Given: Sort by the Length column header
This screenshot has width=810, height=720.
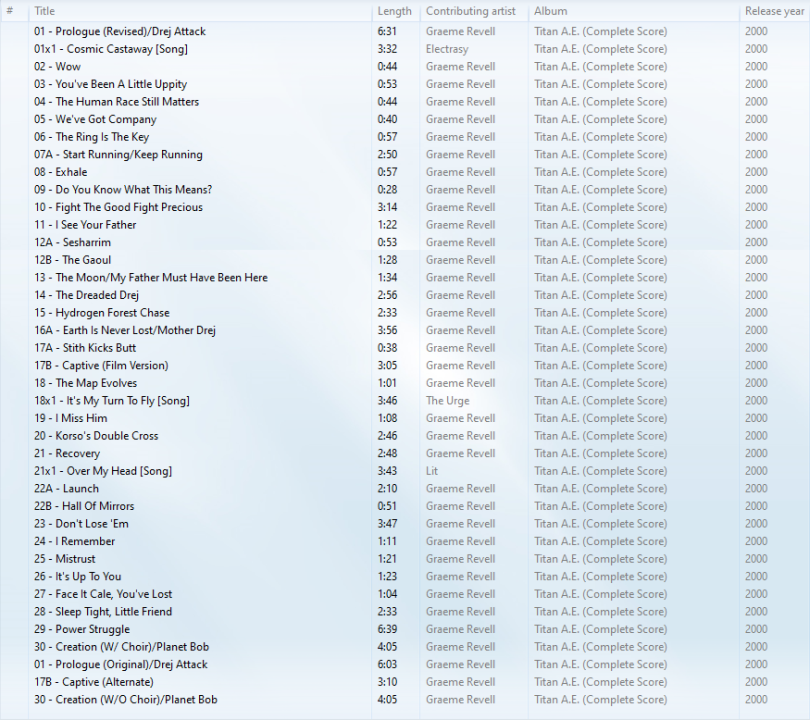Looking at the screenshot, I should [x=396, y=11].
